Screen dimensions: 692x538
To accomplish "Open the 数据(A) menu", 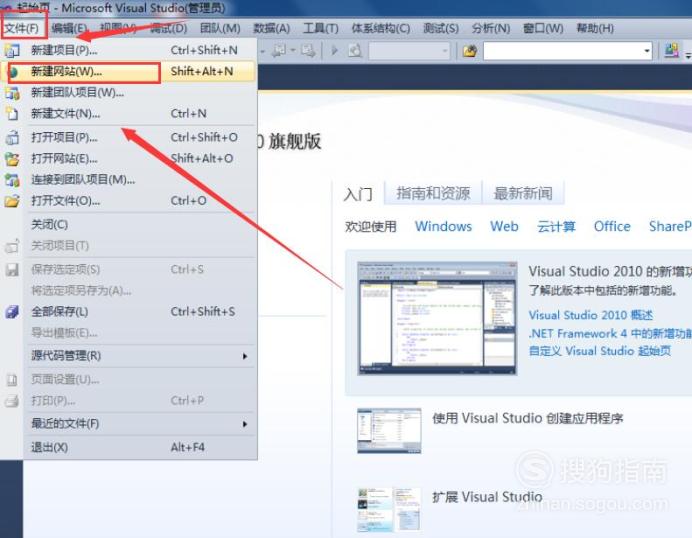I will coord(271,28).
